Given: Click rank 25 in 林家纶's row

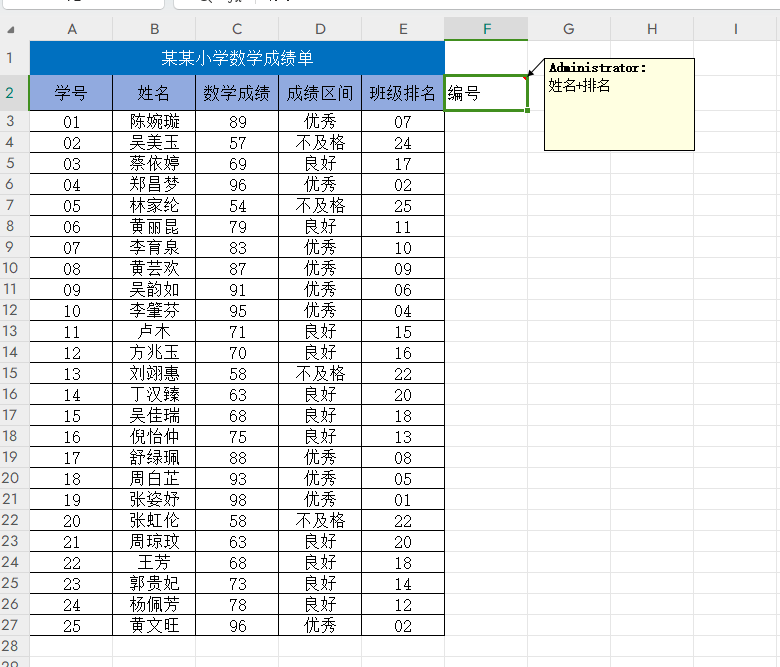Looking at the screenshot, I should point(403,205).
